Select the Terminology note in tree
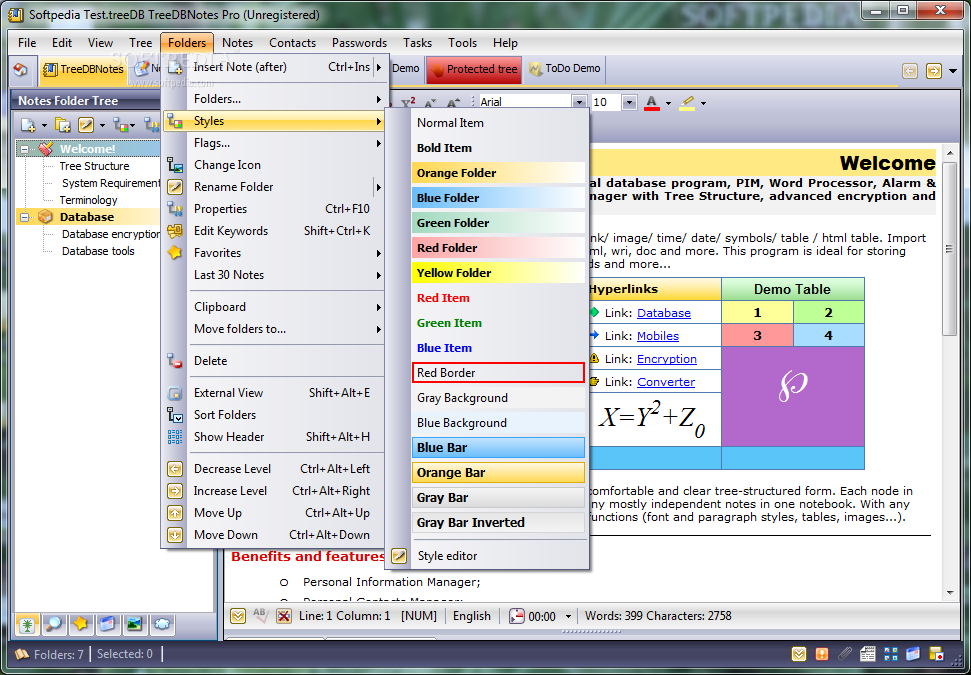The width and height of the screenshot is (971, 675). (x=88, y=200)
